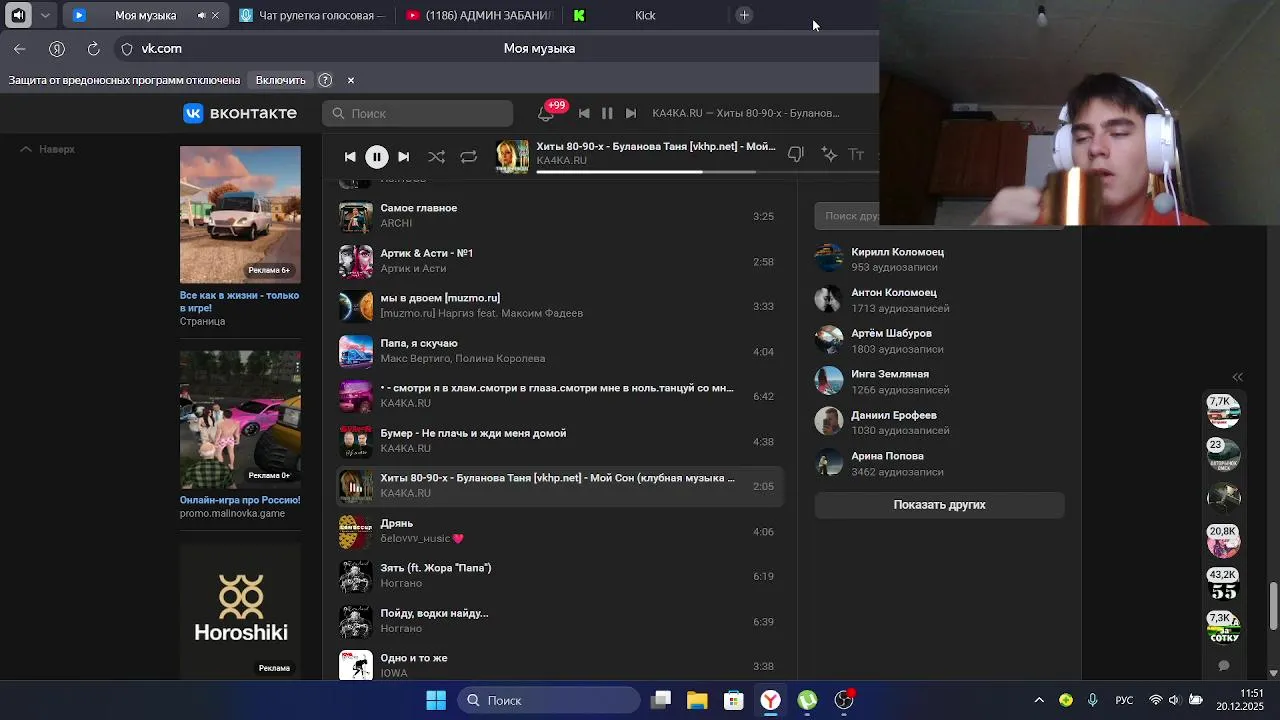Open ad Все как в жизни - только в игре!
Viewport: 1280px width, 720px height.
(240, 301)
